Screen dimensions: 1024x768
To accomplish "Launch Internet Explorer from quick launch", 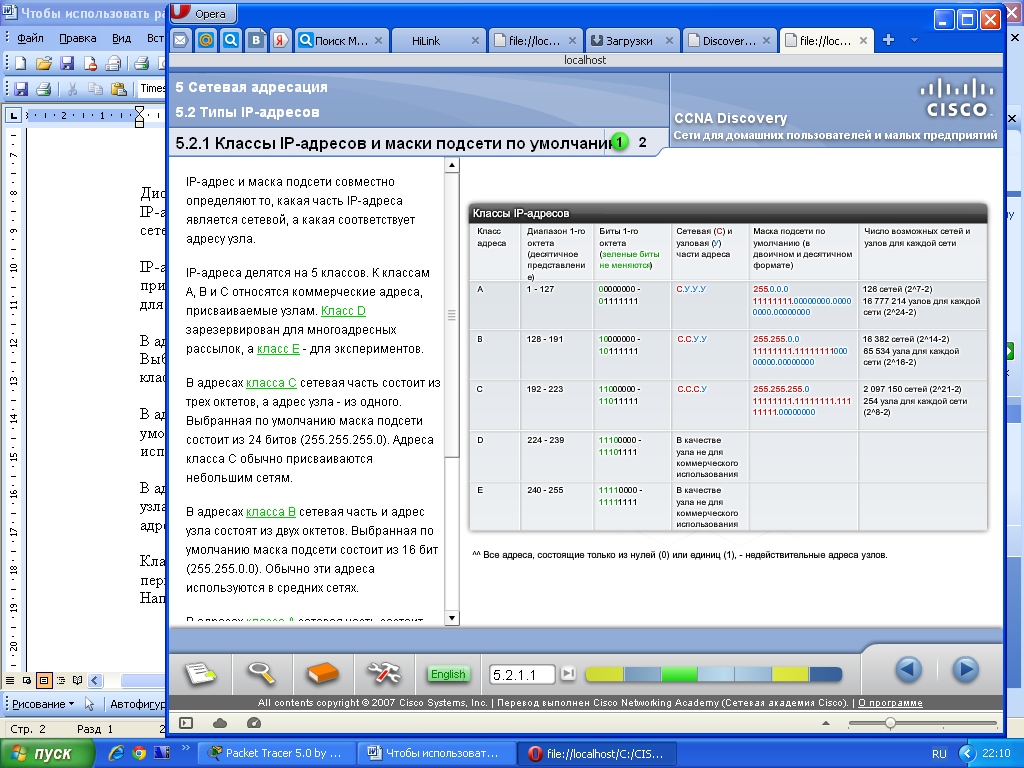I will [x=116, y=753].
